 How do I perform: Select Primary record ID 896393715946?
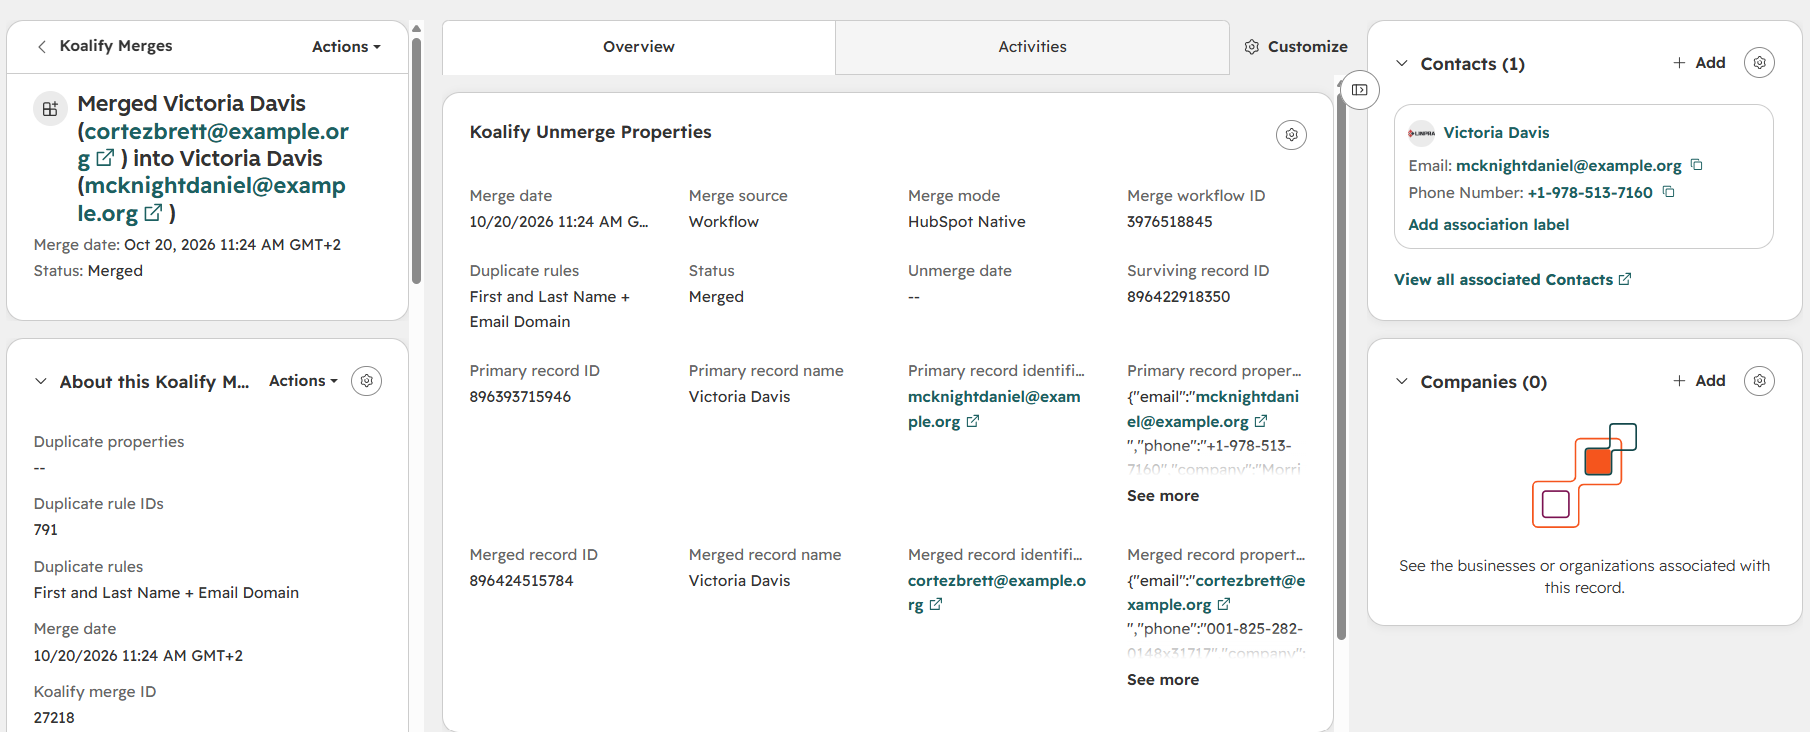tap(520, 397)
